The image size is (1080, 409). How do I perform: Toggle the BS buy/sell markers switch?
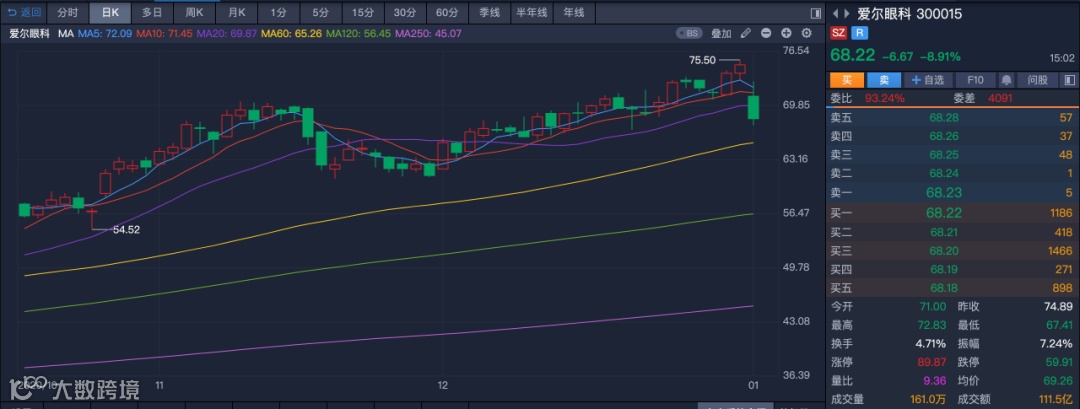(690, 33)
